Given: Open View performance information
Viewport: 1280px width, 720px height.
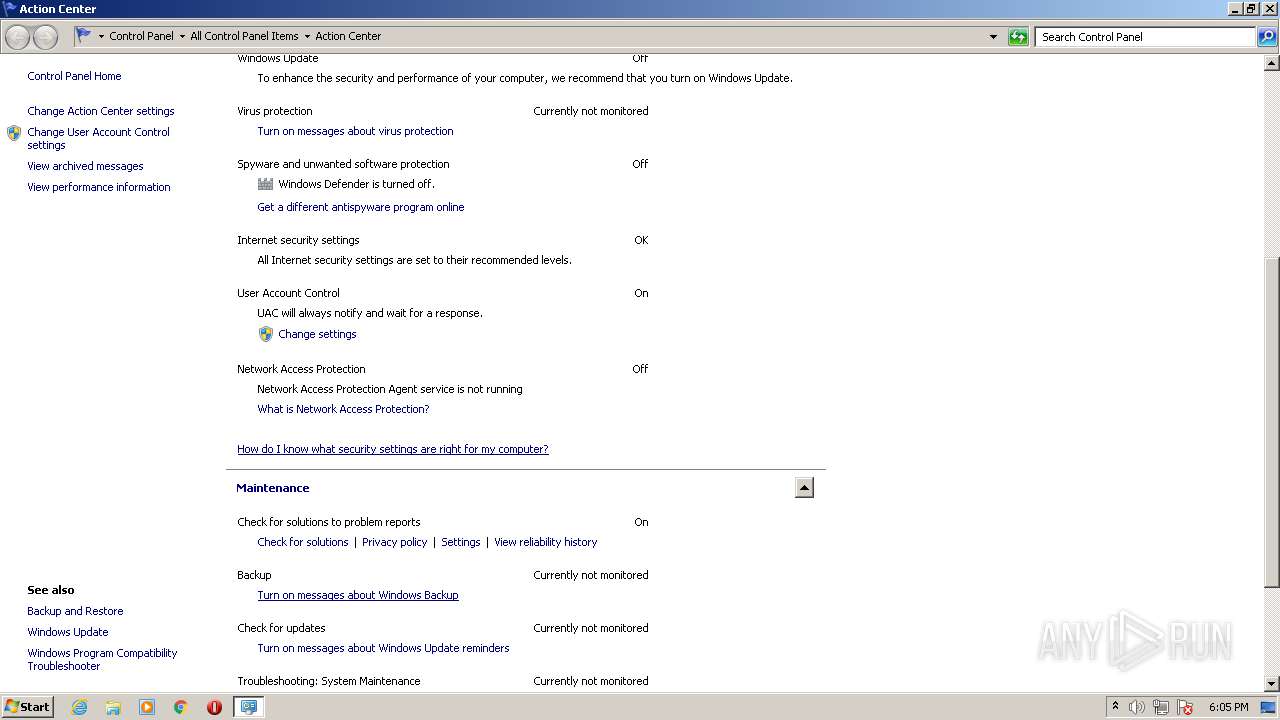Looking at the screenshot, I should 99,187.
